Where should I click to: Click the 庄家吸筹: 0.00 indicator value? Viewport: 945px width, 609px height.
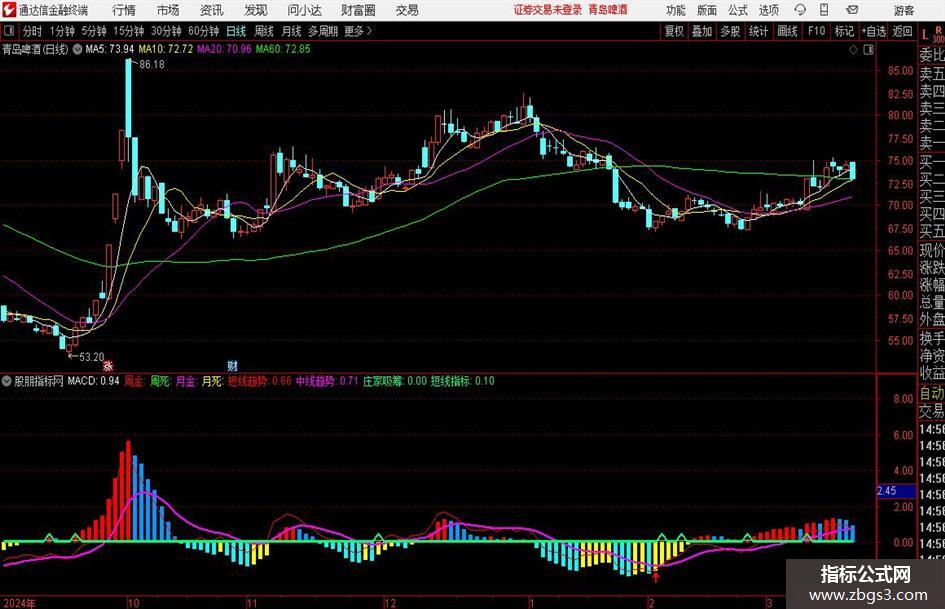pos(395,381)
